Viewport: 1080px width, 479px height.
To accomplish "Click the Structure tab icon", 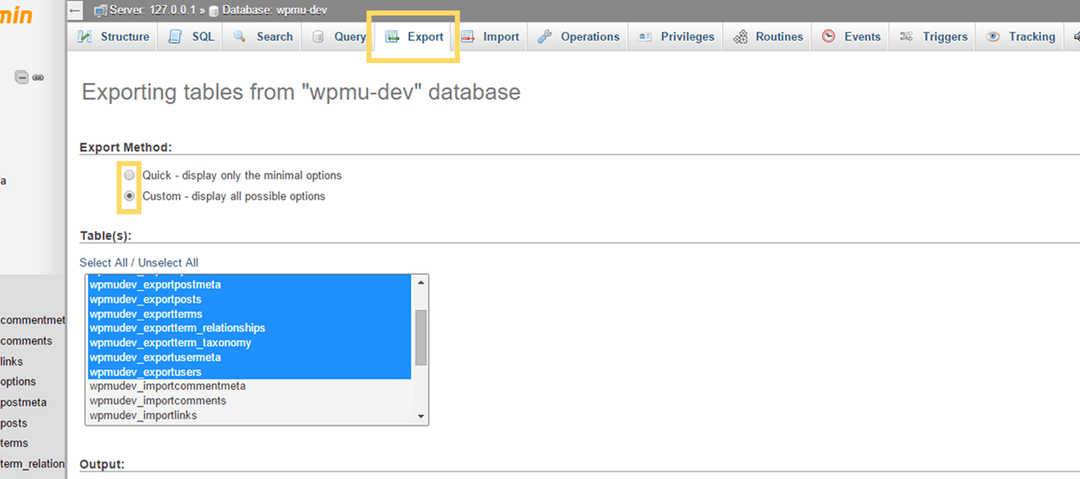I will [85, 37].
